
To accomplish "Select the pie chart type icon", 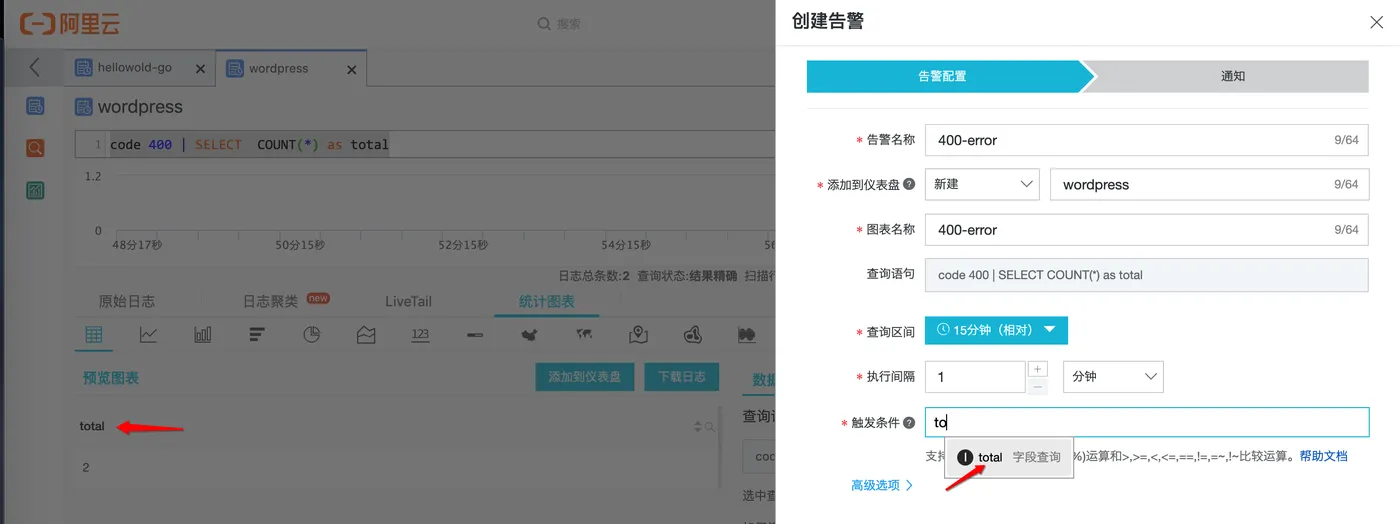I will pyautogui.click(x=312, y=335).
